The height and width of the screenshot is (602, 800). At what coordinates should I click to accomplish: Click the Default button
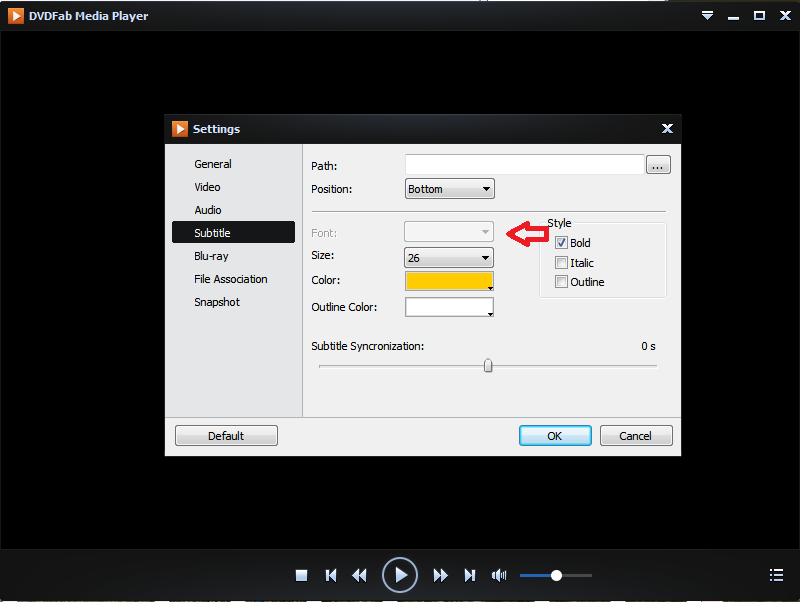tap(226, 436)
